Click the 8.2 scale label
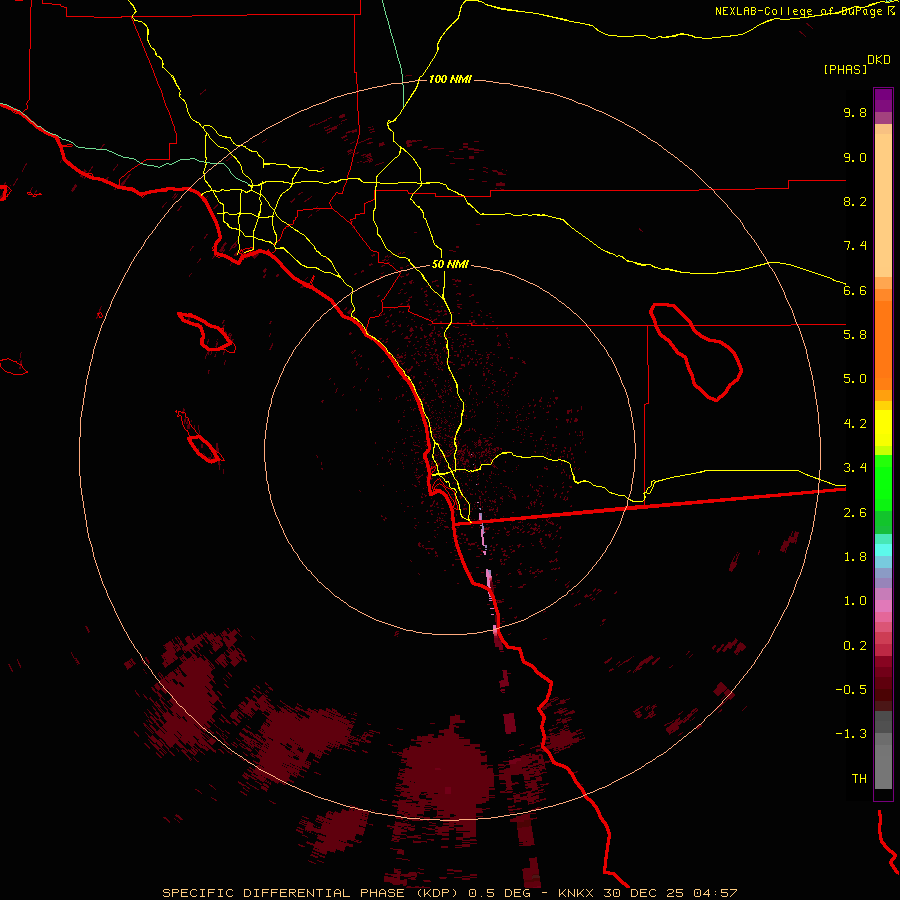The width and height of the screenshot is (900, 900). (855, 201)
